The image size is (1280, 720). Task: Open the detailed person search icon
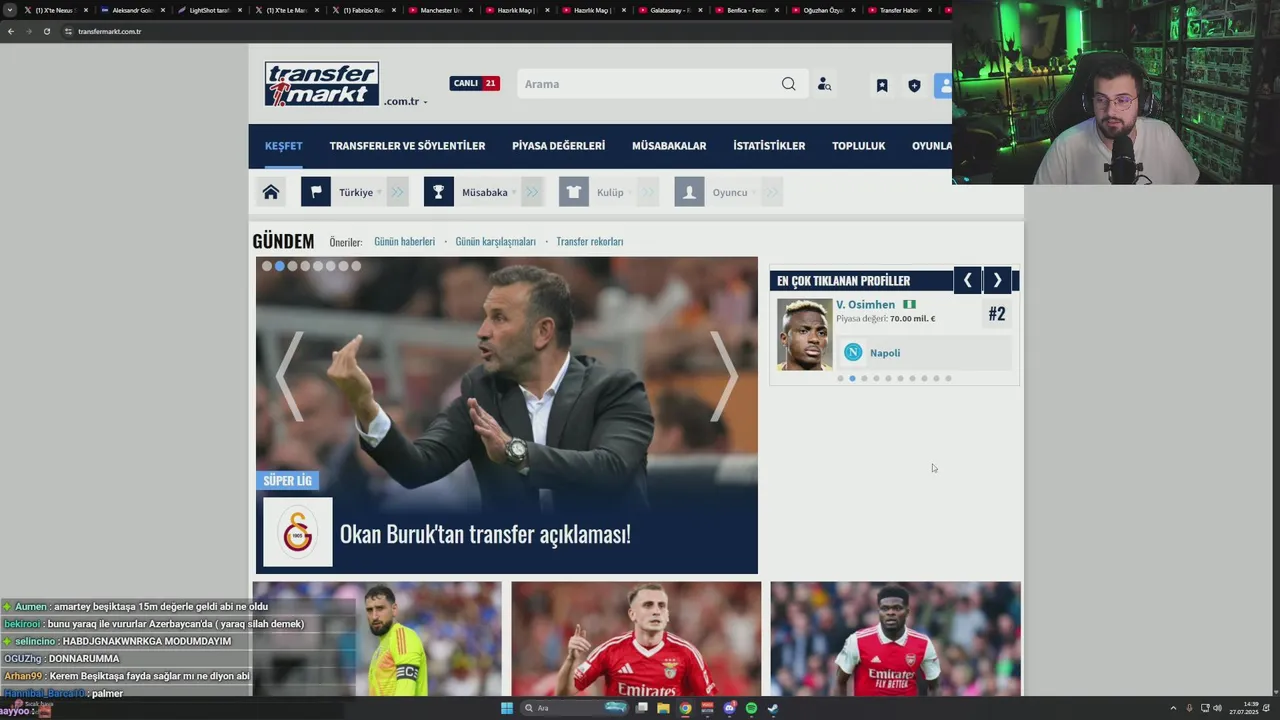click(824, 85)
